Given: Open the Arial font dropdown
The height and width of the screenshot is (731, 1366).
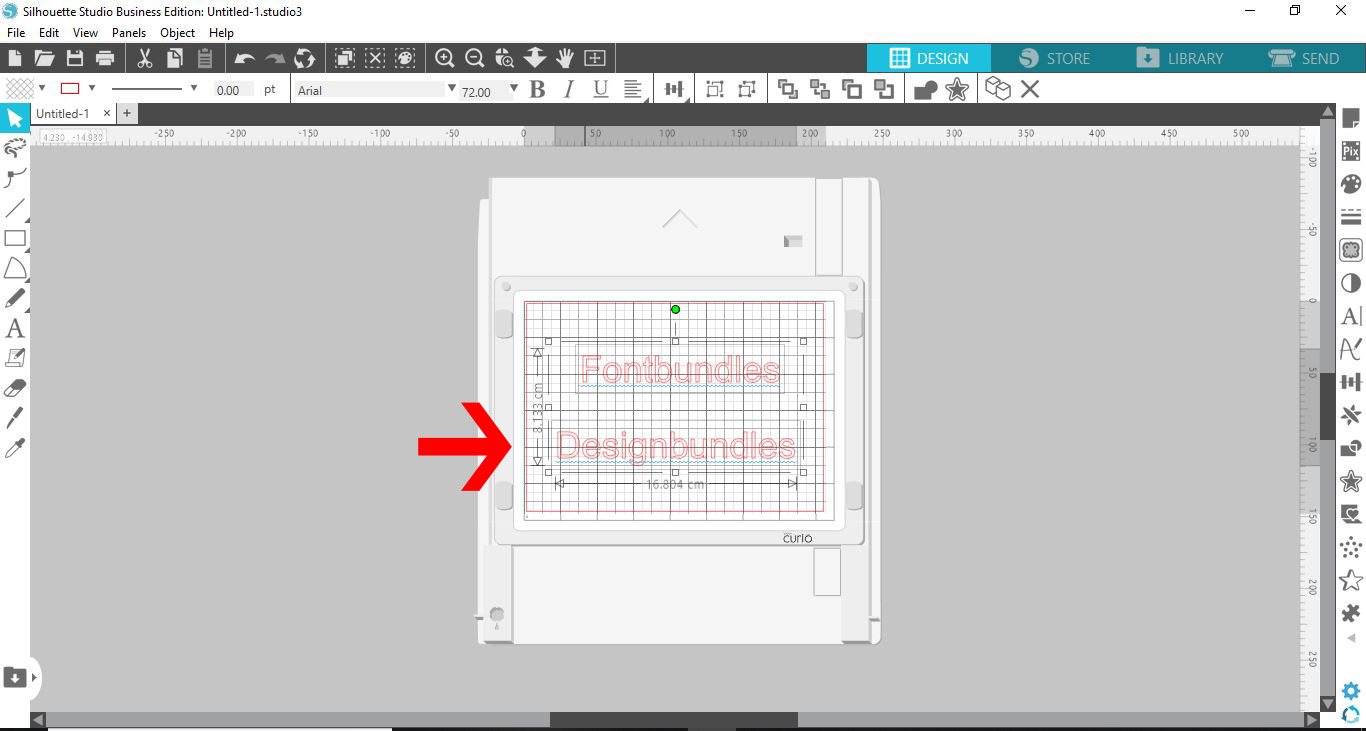Looking at the screenshot, I should (452, 89).
